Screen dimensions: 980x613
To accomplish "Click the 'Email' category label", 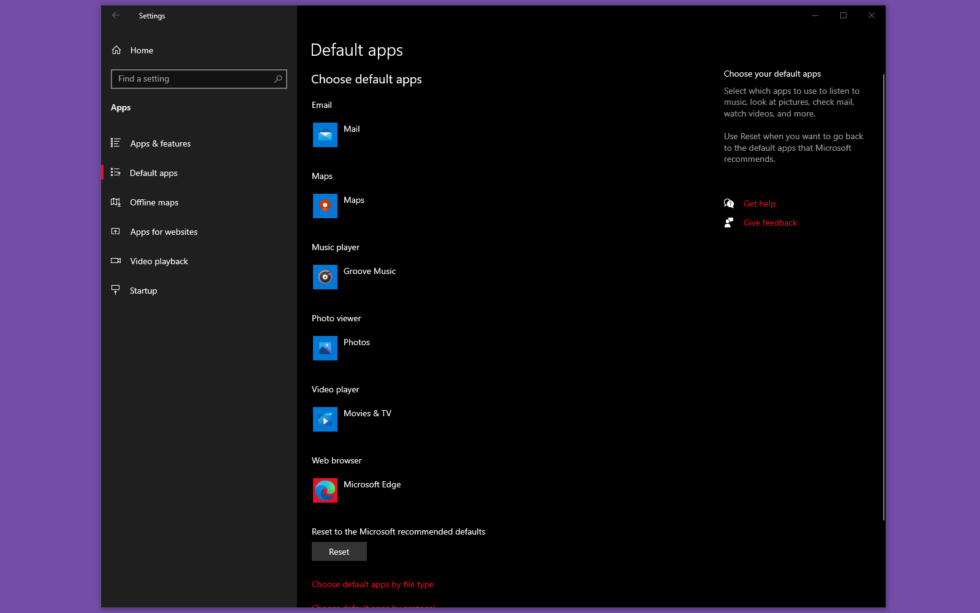I will (321, 105).
